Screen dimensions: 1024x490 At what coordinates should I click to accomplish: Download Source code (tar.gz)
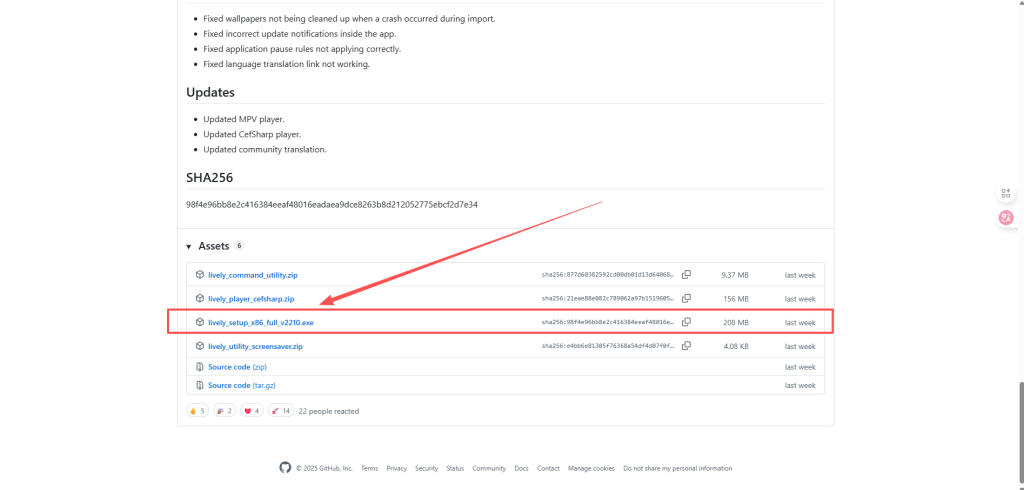click(x=242, y=385)
